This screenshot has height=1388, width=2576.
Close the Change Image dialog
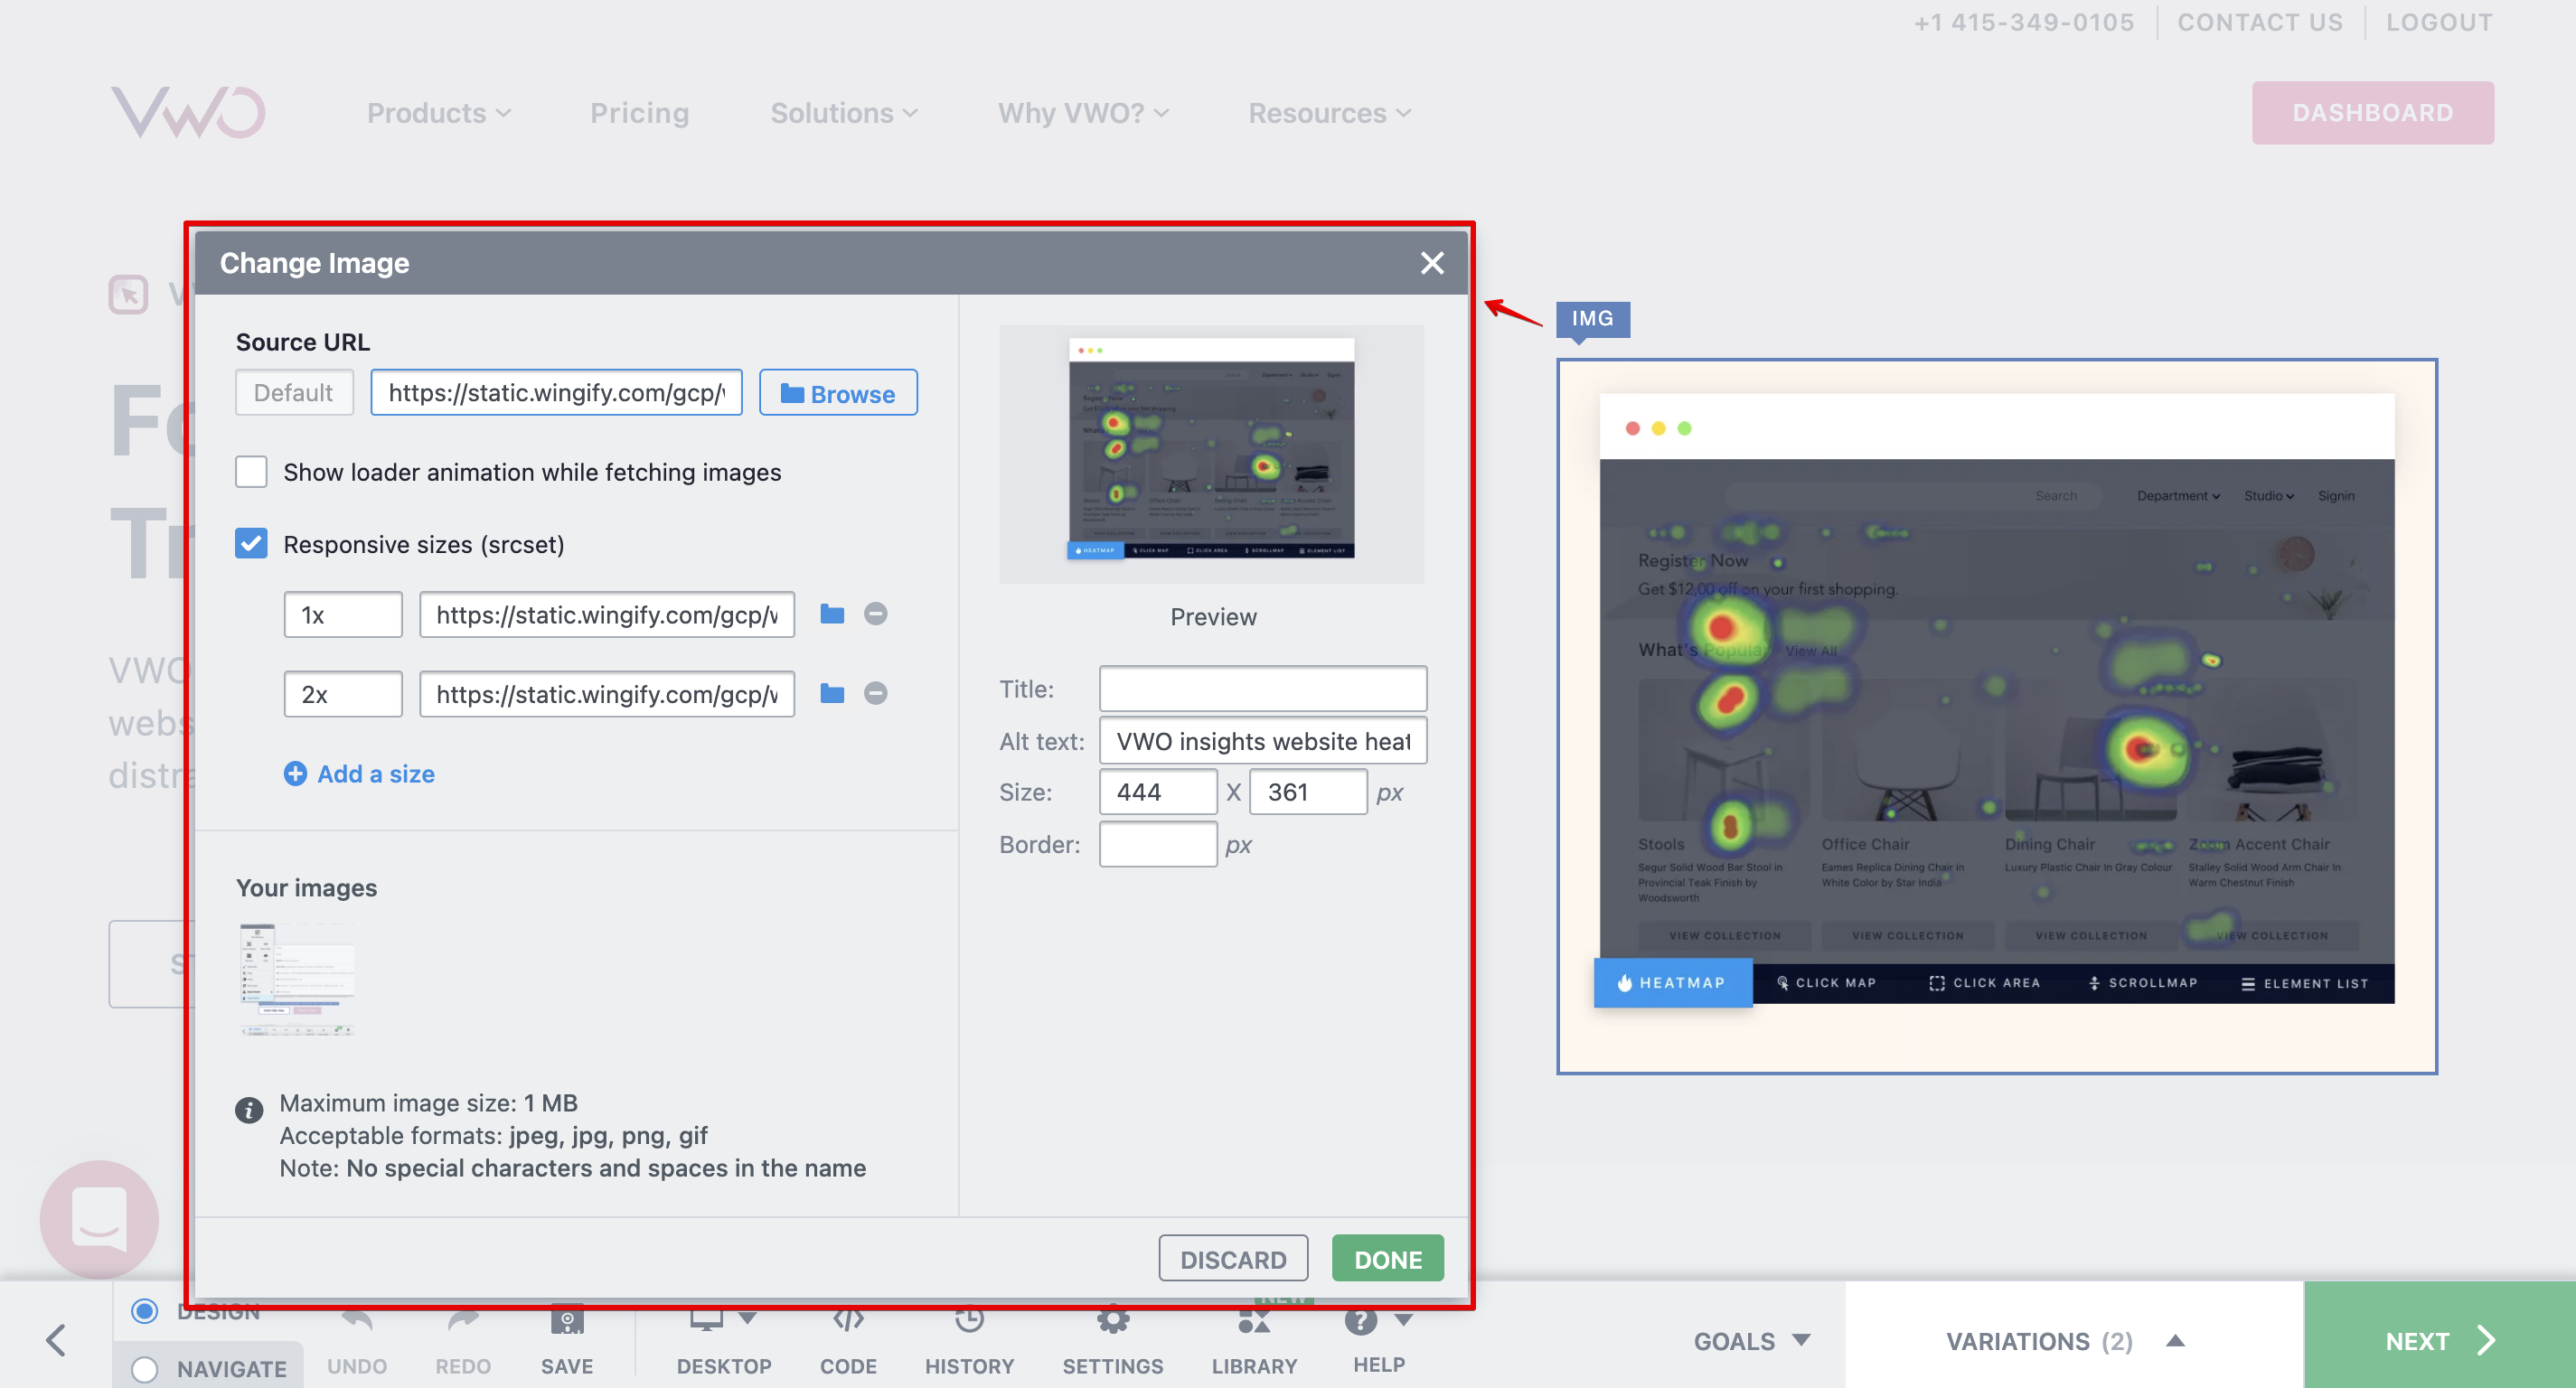click(x=1431, y=263)
